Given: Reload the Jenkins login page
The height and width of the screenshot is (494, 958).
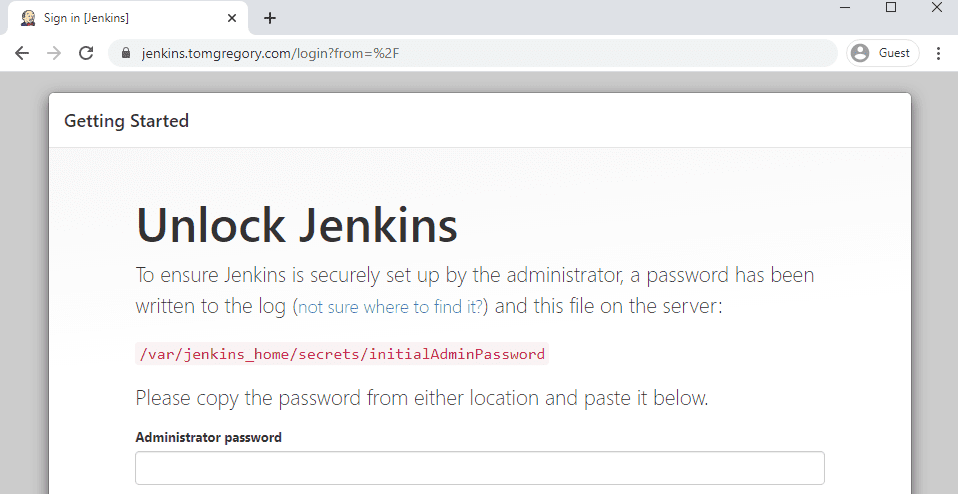Looking at the screenshot, I should [x=86, y=53].
